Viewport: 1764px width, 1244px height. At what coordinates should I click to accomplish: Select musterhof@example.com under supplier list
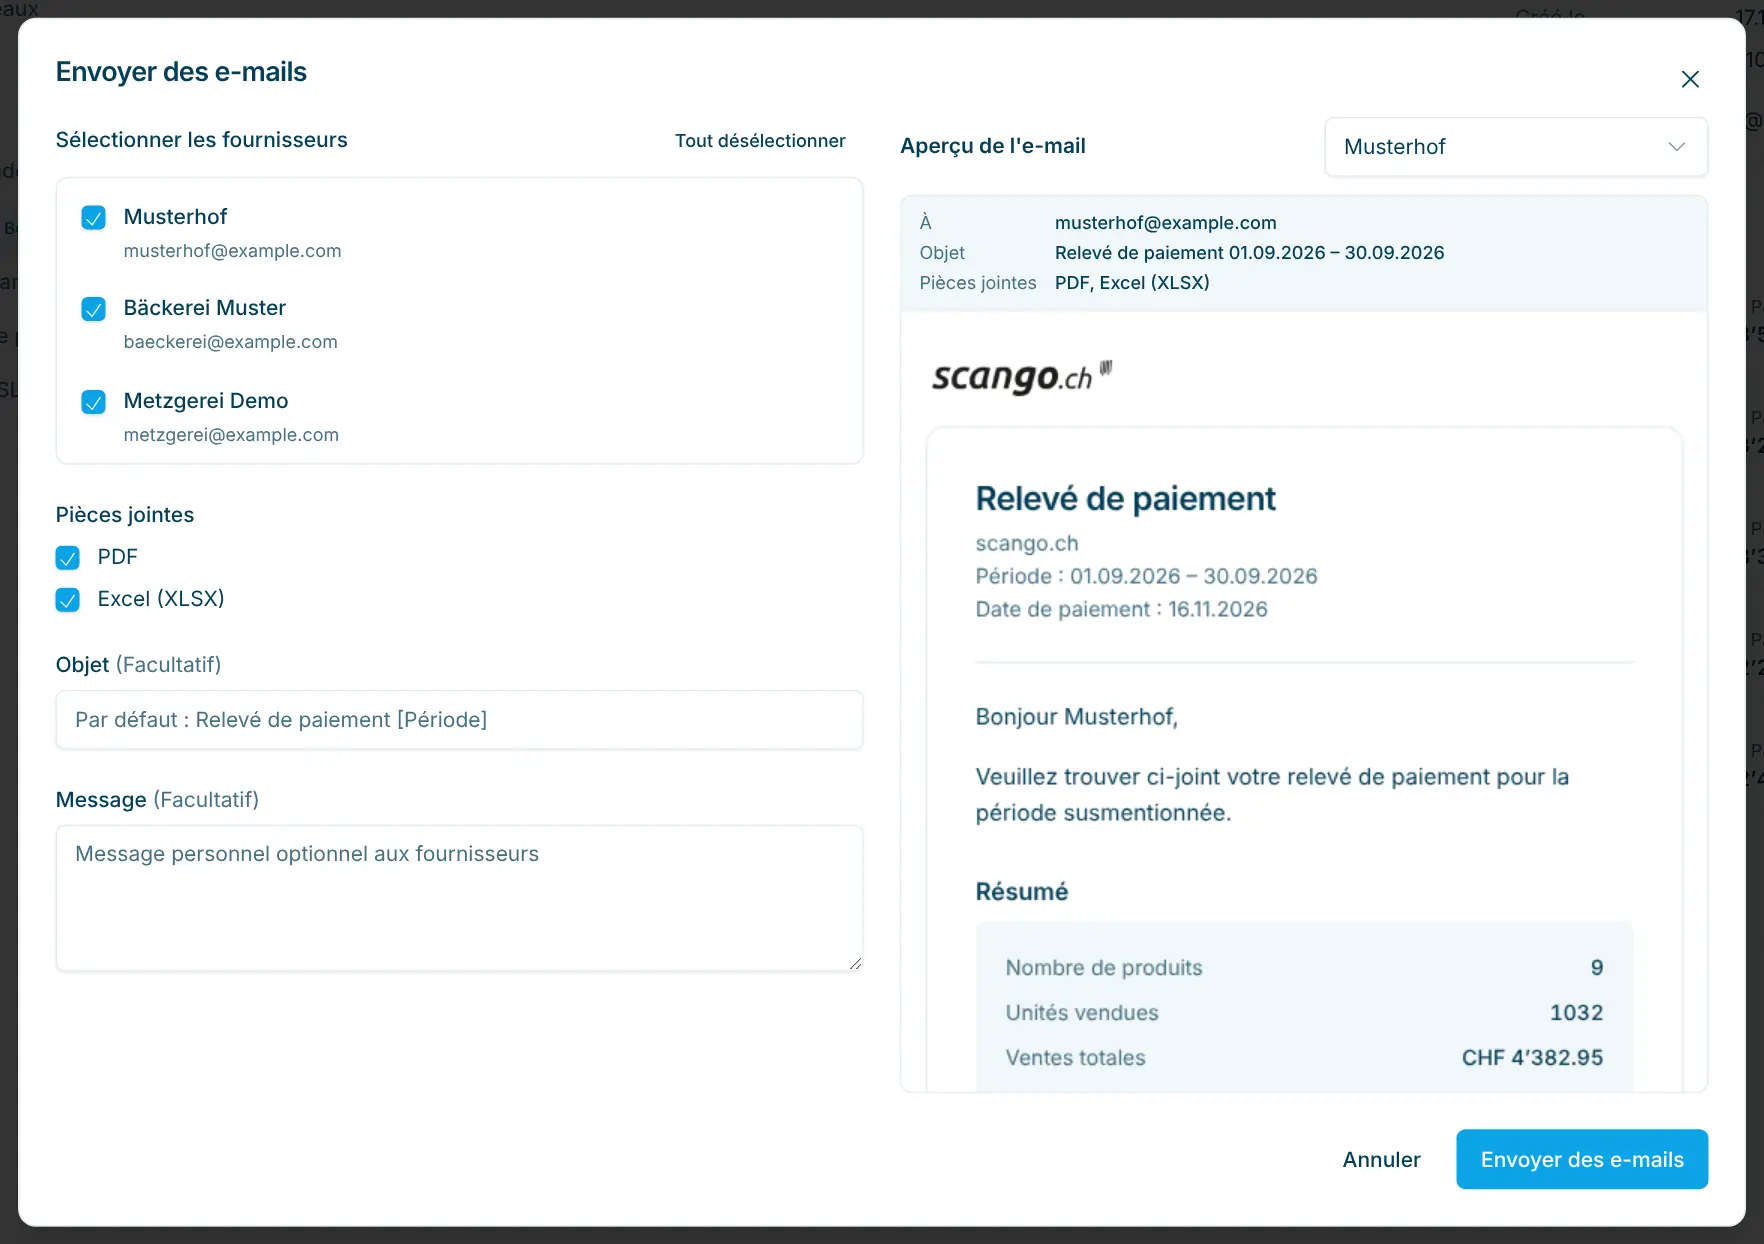(x=232, y=251)
